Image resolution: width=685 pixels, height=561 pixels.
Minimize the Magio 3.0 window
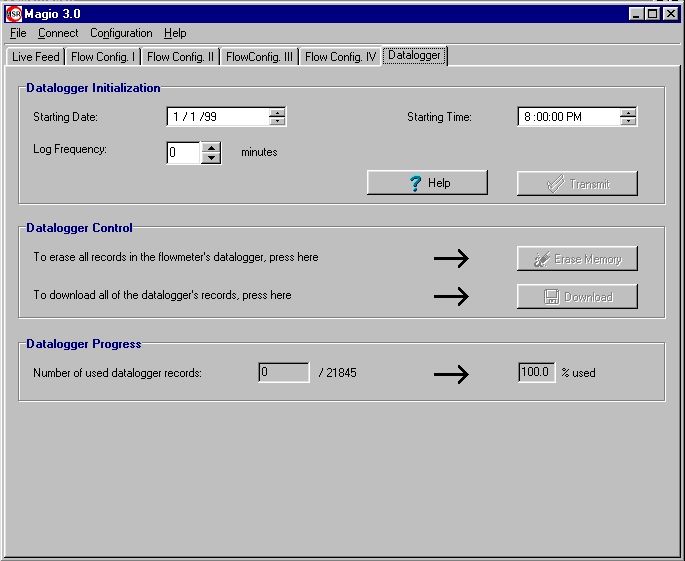tap(636, 14)
